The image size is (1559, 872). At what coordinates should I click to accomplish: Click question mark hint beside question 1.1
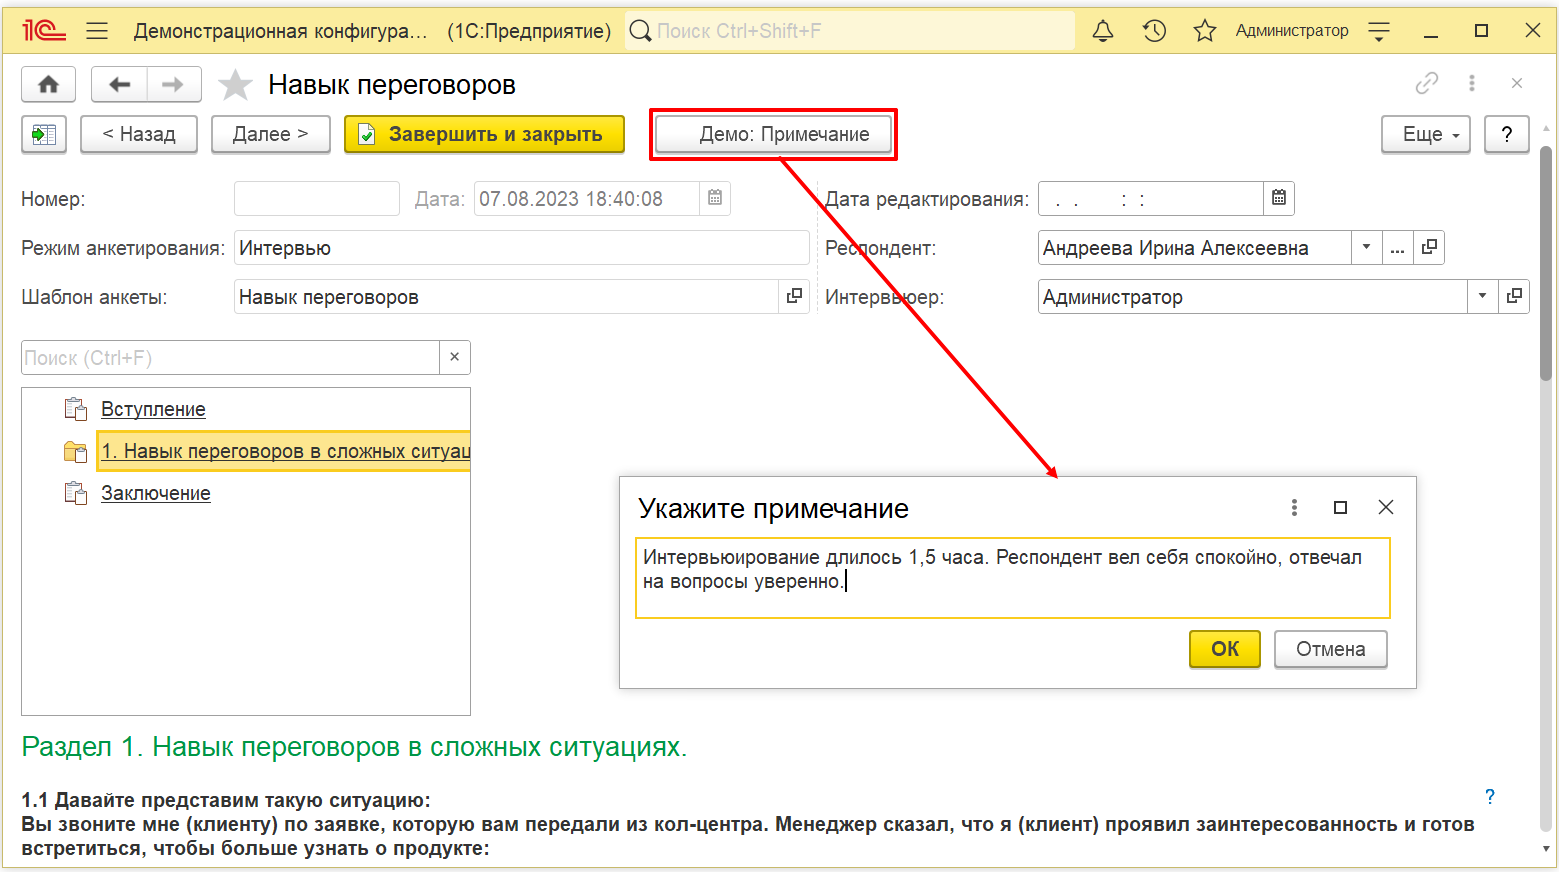(x=1490, y=797)
